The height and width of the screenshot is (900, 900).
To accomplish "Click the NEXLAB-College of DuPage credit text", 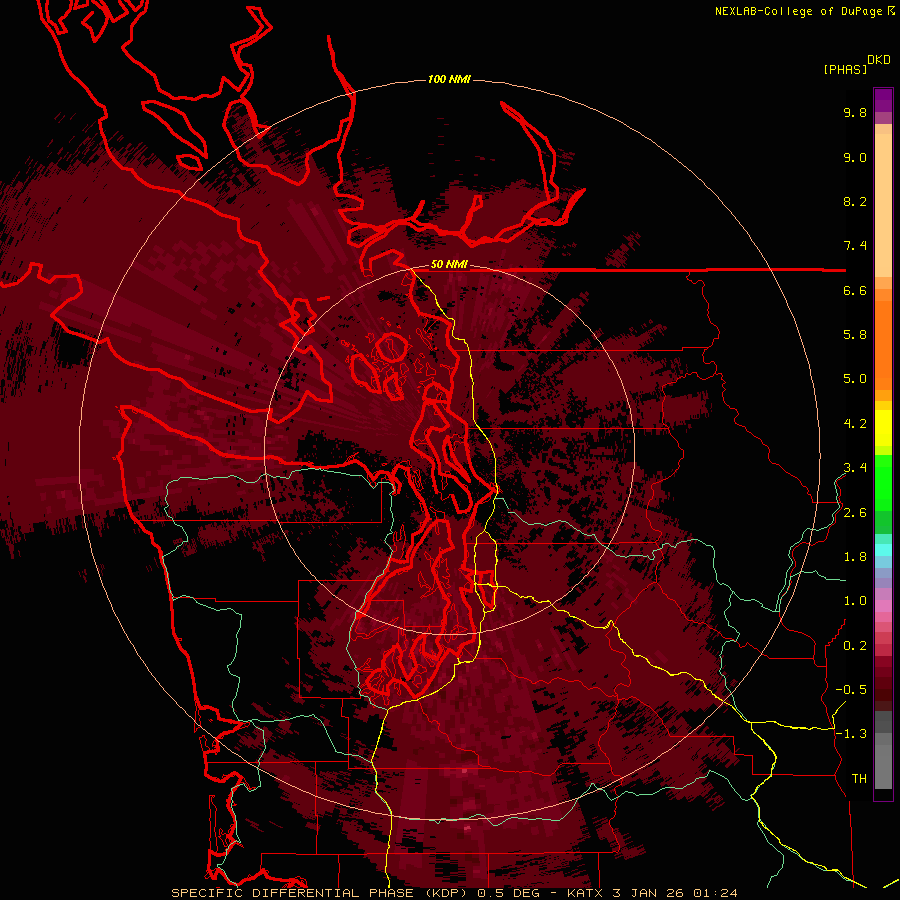I will pyautogui.click(x=798, y=11).
